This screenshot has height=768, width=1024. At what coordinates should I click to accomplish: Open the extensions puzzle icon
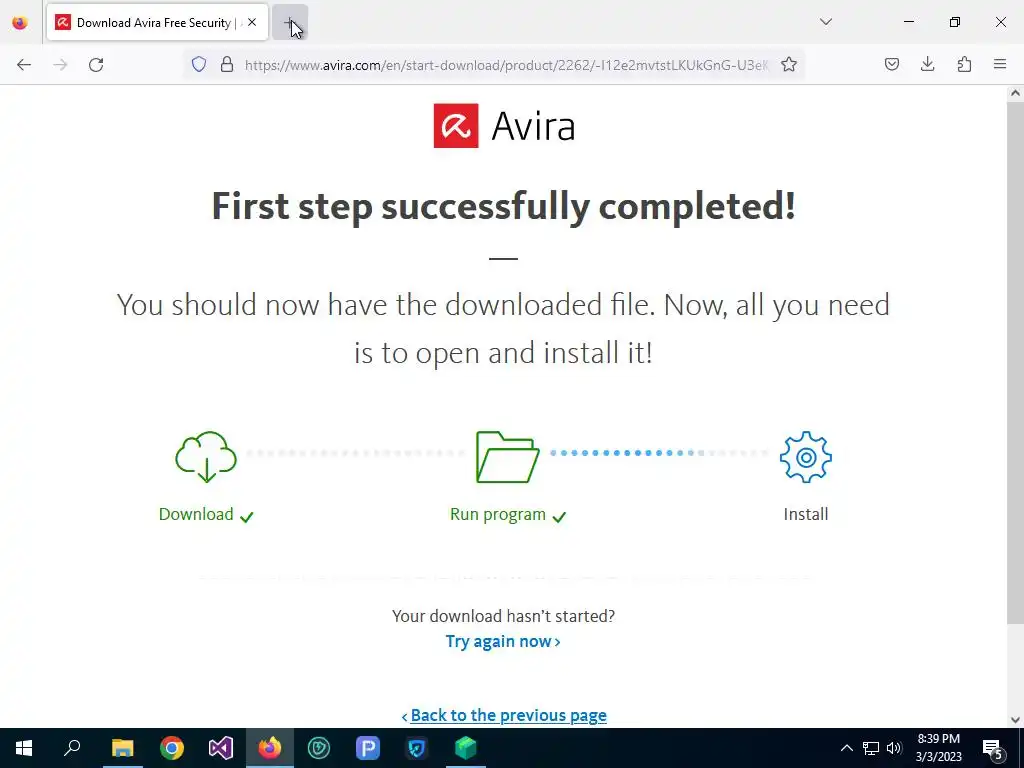[x=964, y=65]
